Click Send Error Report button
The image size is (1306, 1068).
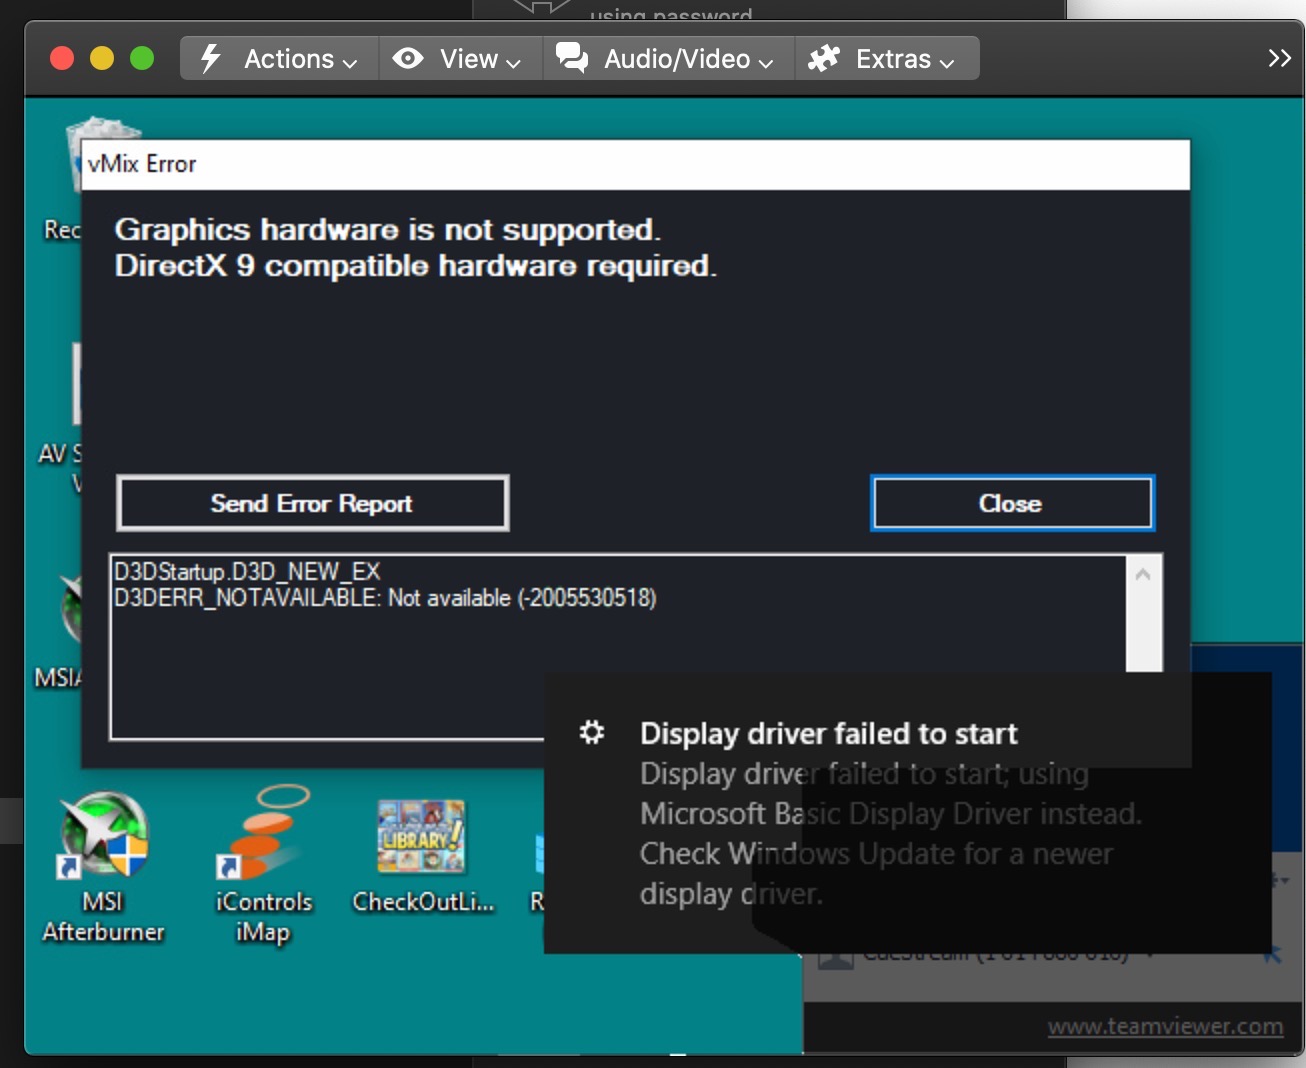click(x=312, y=503)
